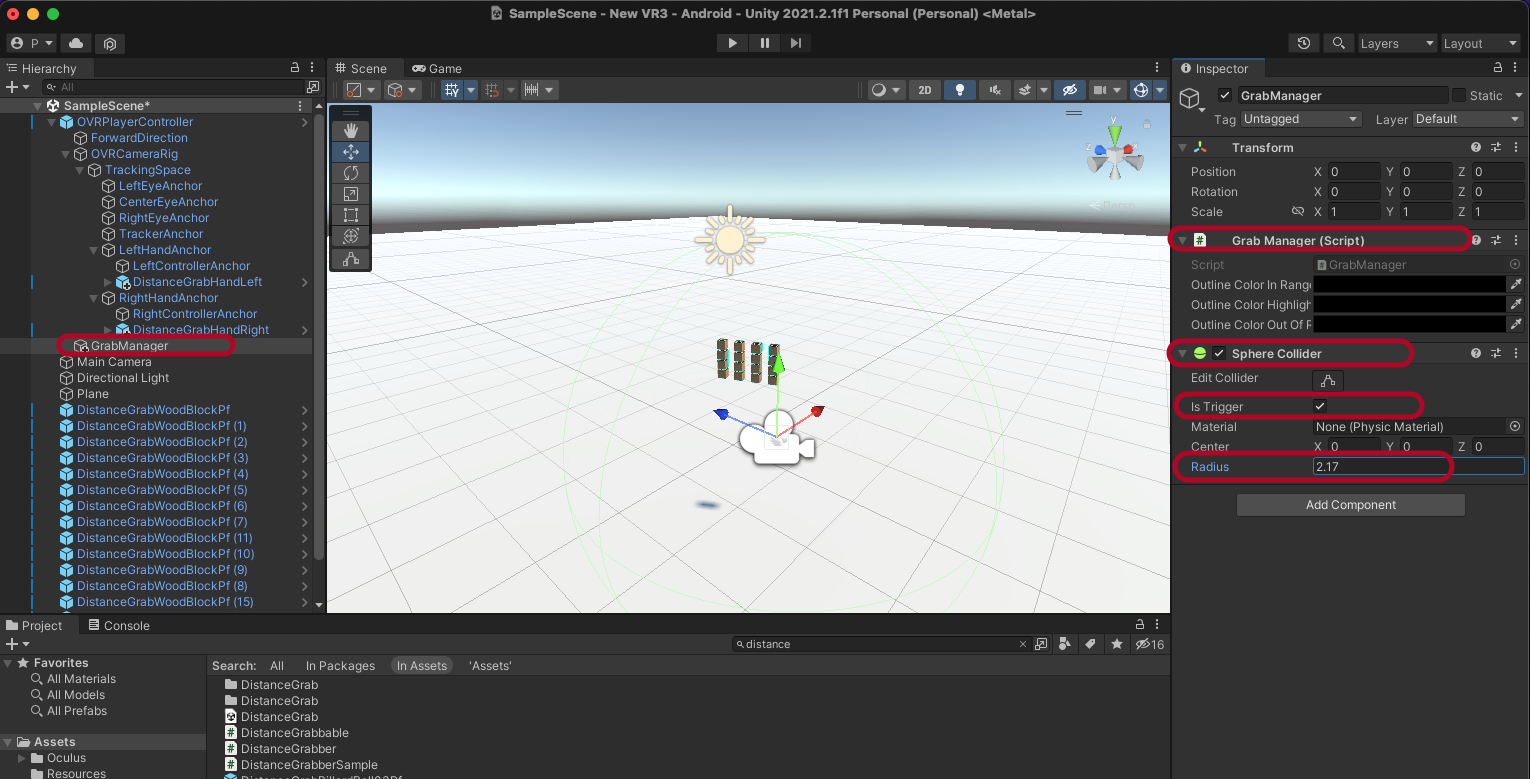
Task: Toggle scene visibility eye icon
Action: coord(1069,90)
